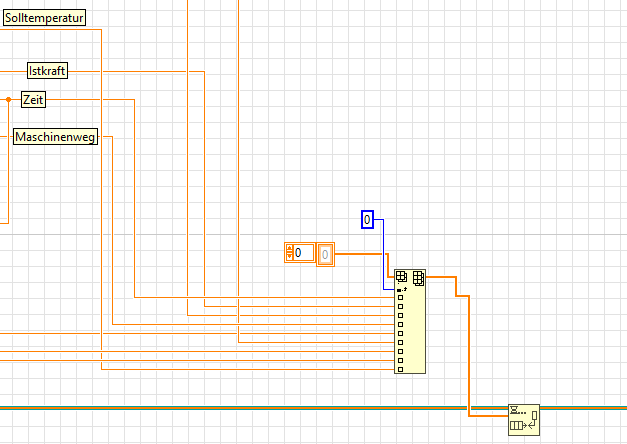Click the blue integer constant 0
Viewport: 627px width, 444px height.
pyautogui.click(x=367, y=220)
